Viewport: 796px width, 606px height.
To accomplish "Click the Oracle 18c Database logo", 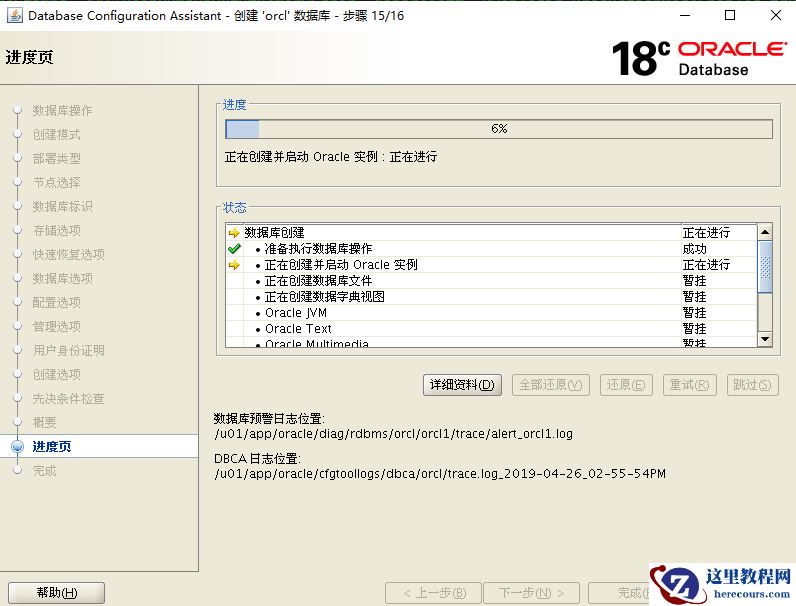I will coord(699,58).
